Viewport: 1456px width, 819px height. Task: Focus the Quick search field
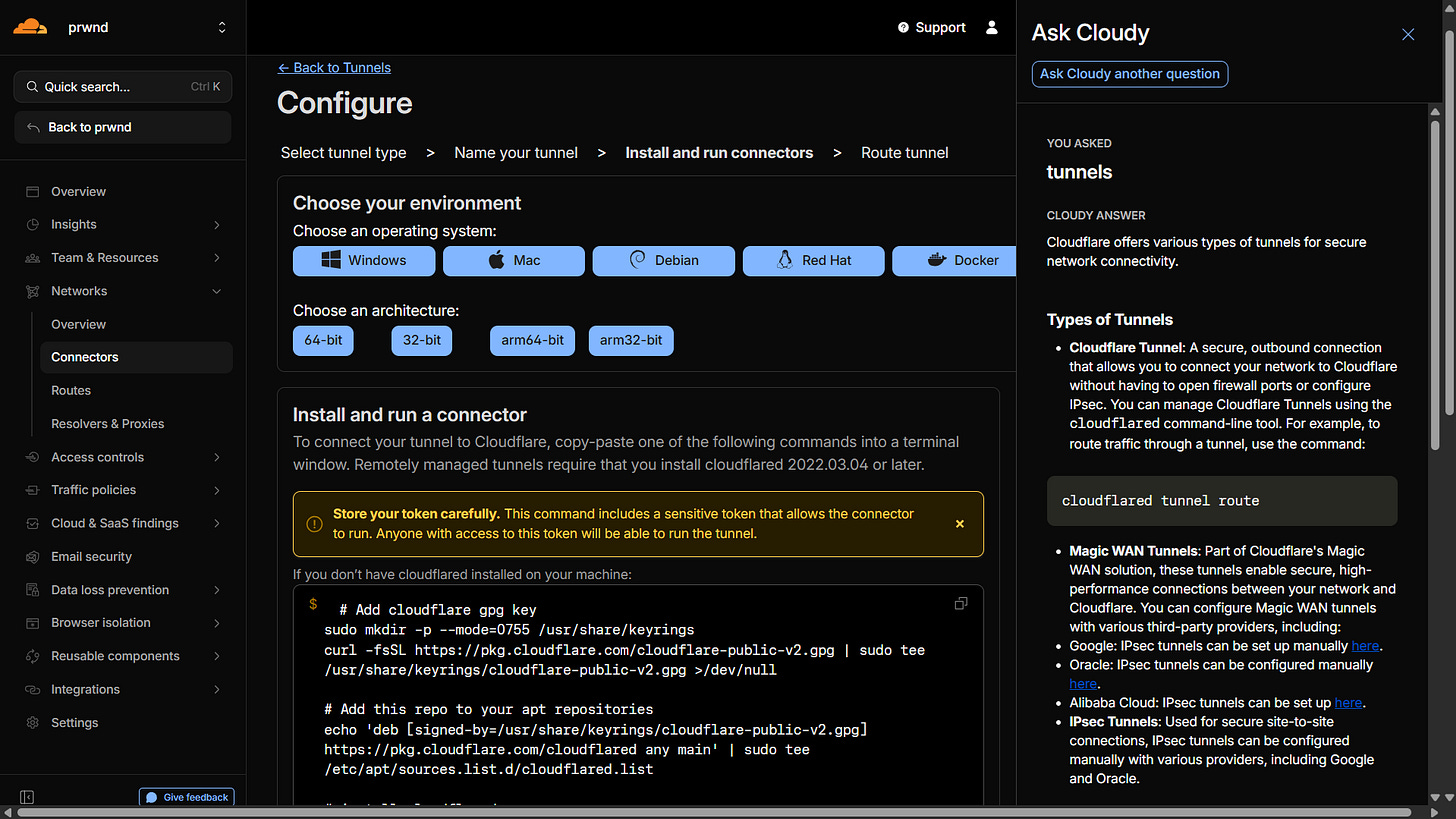click(x=122, y=87)
